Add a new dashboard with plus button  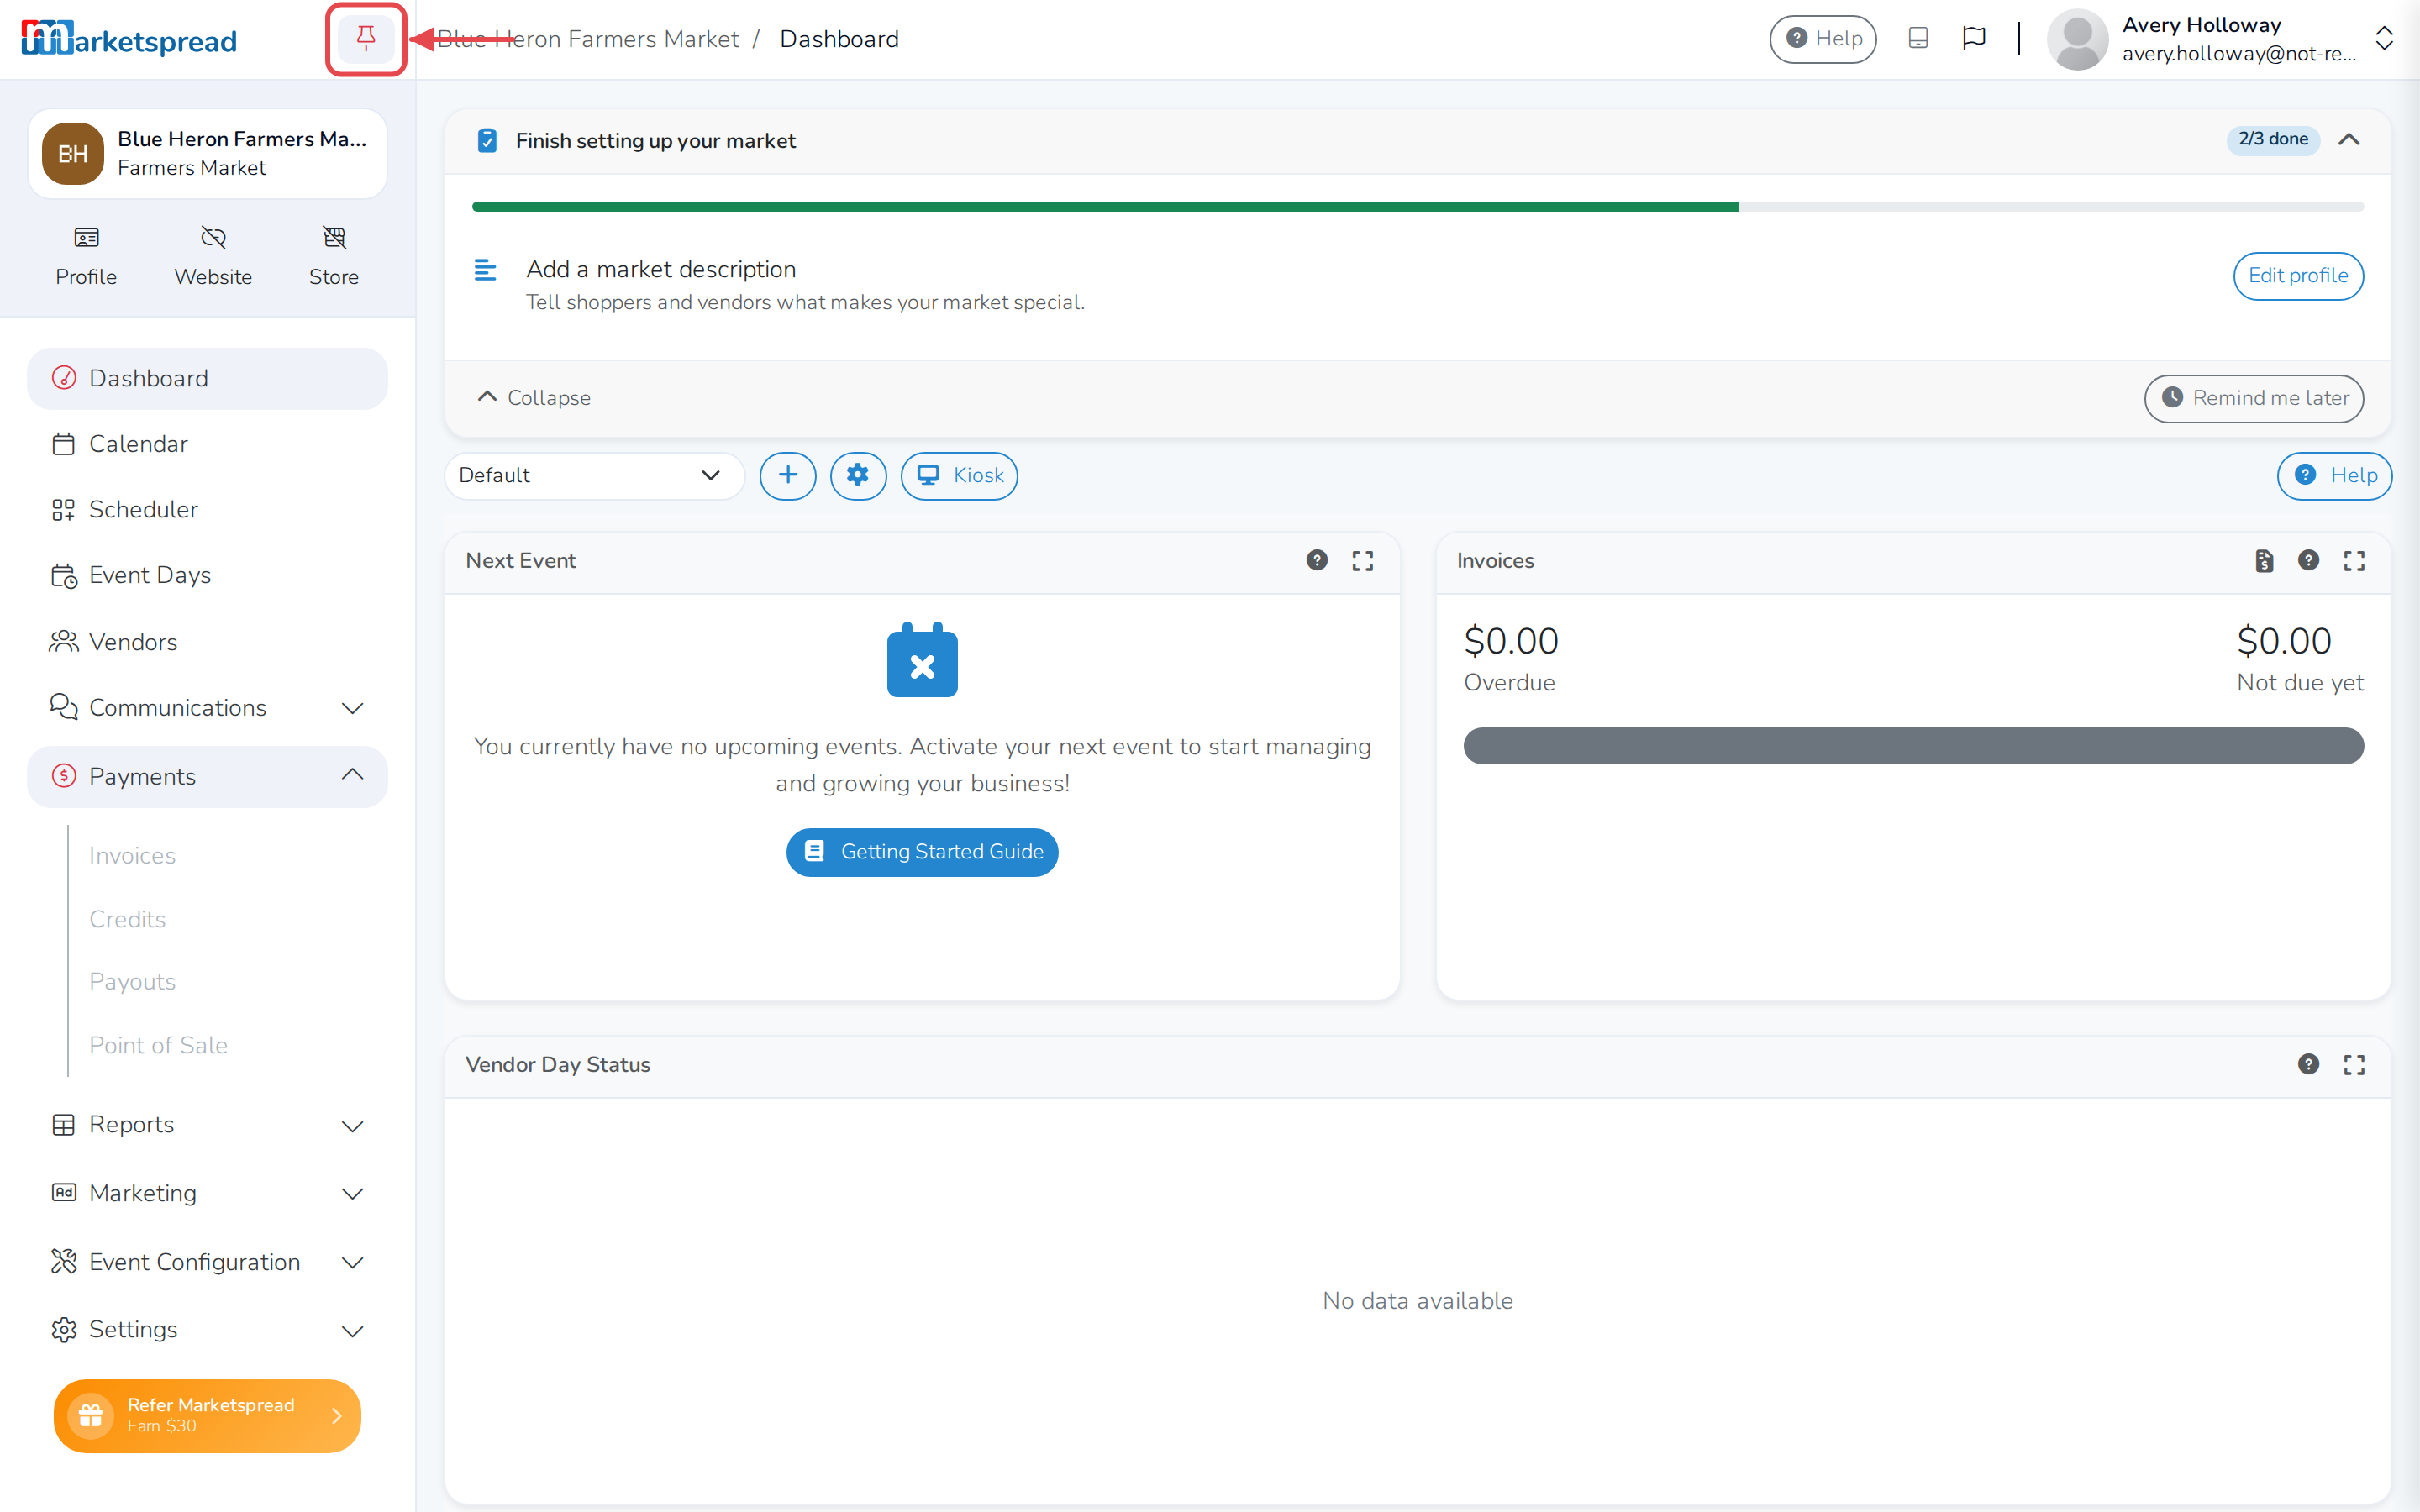tap(788, 476)
